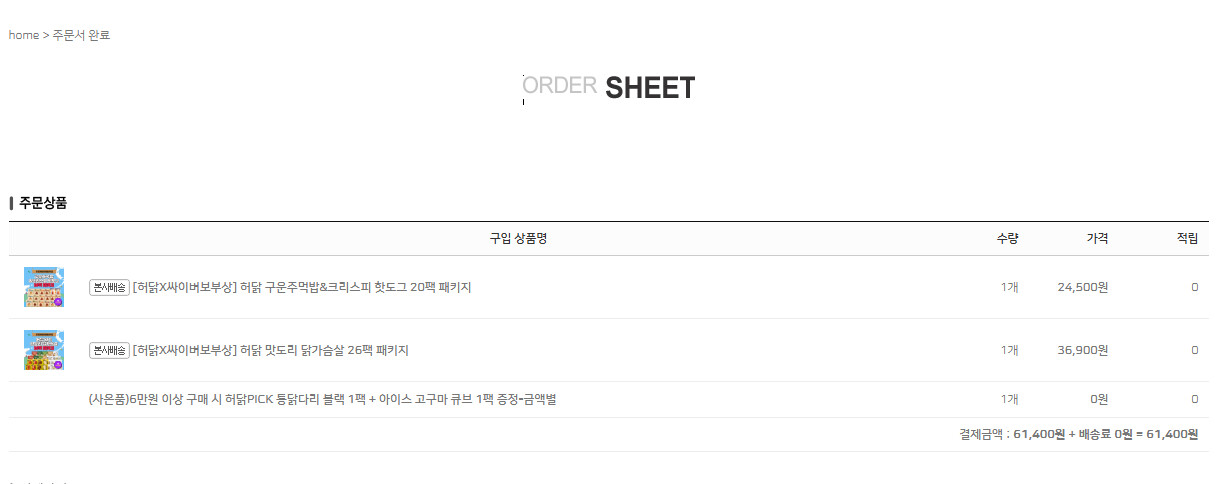Click the 본사배송 badge on the 닭가슴살 package
1221x484 pixels.
109,350
